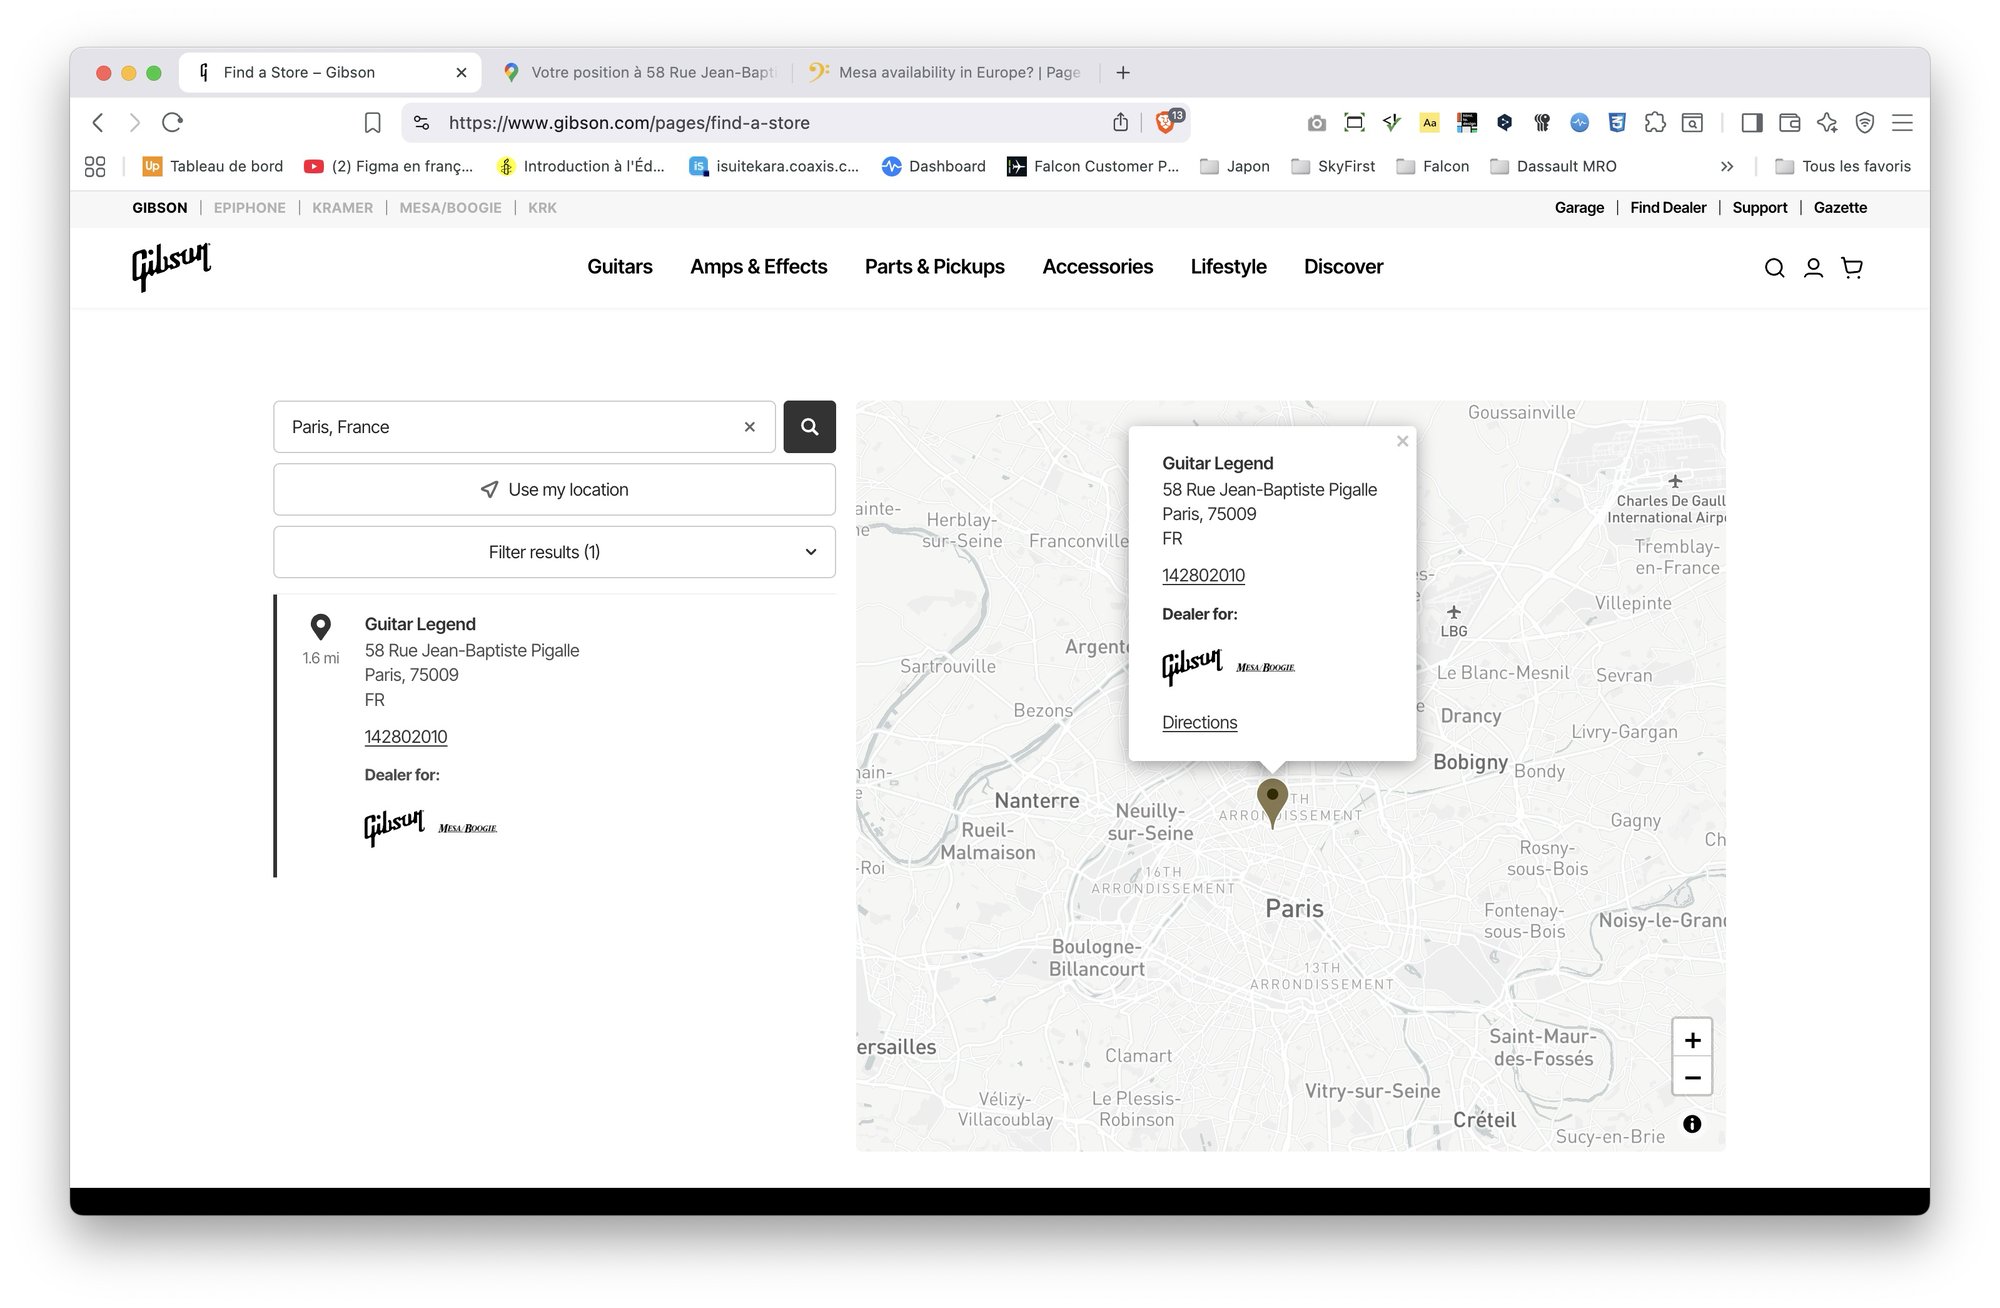Open the Find Dealer link
This screenshot has width=2000, height=1308.
pyautogui.click(x=1668, y=208)
